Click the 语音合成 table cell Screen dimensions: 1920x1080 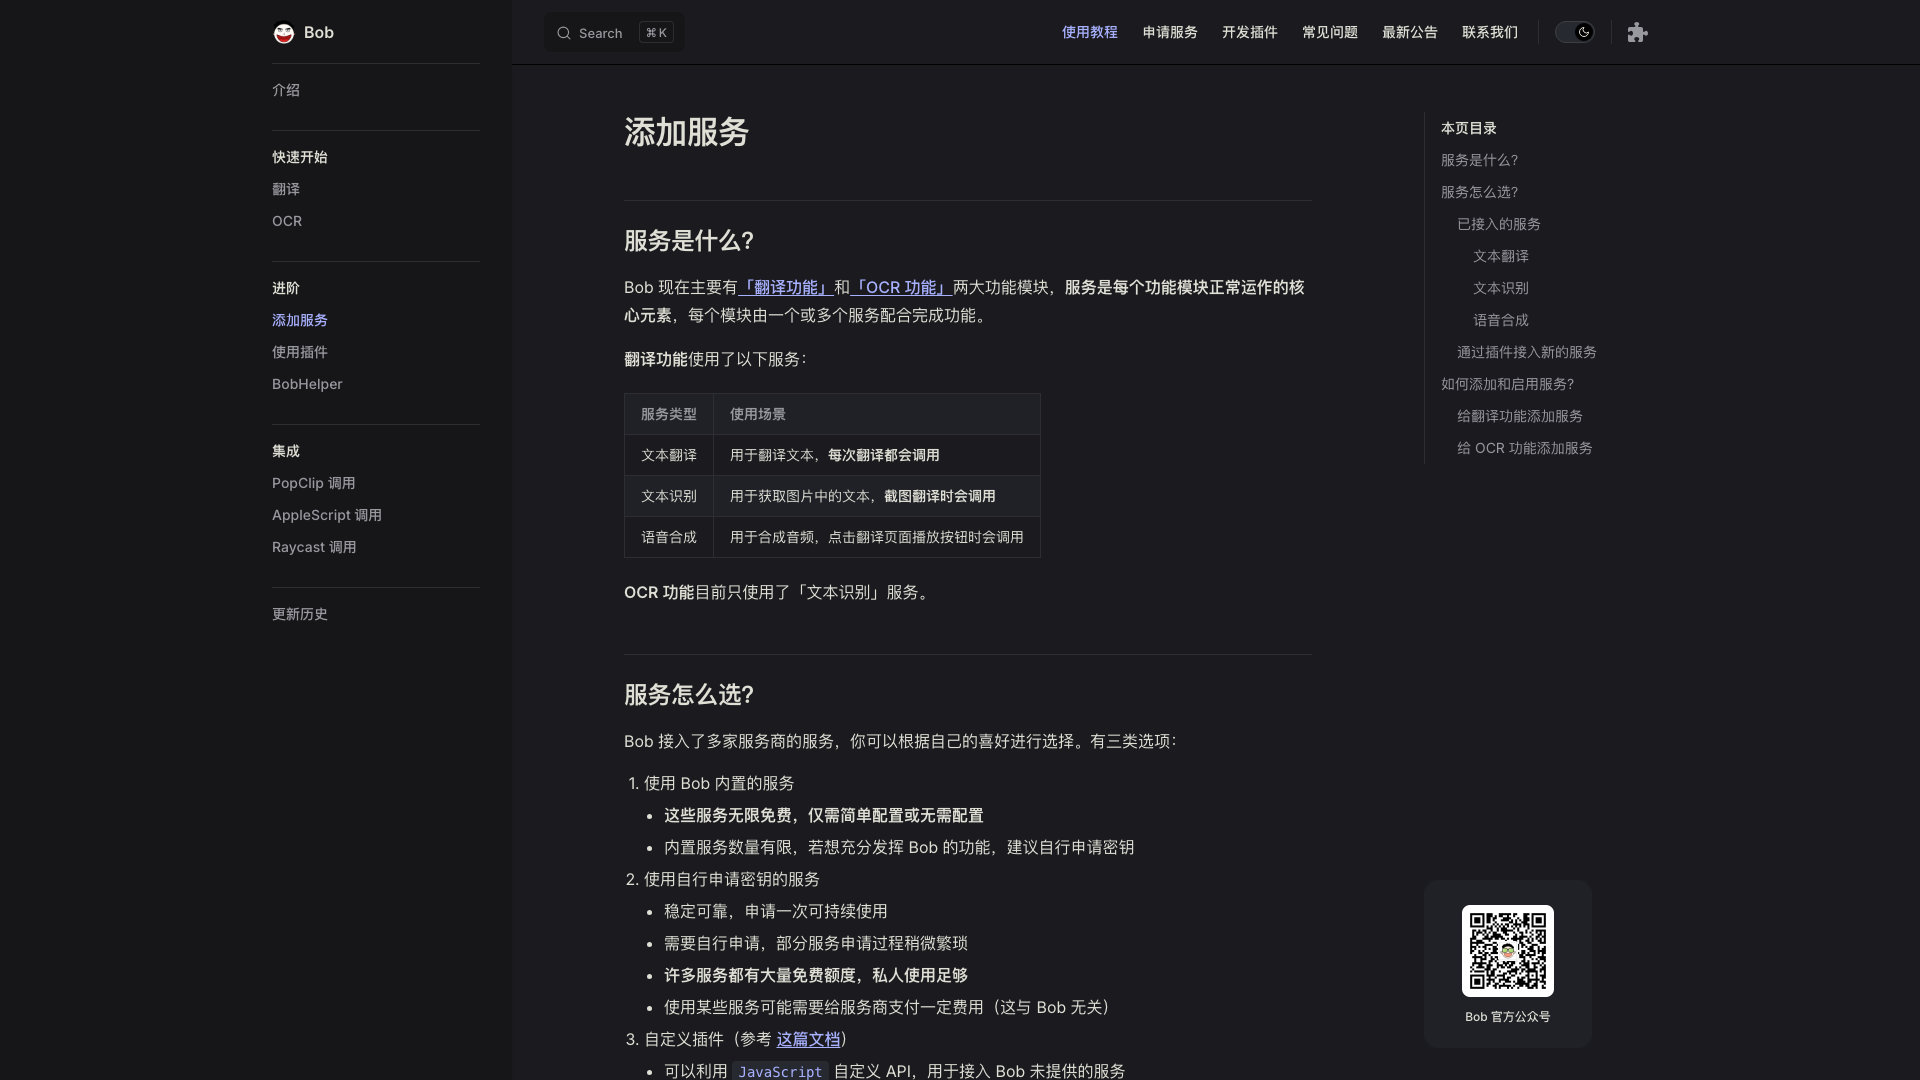click(669, 537)
